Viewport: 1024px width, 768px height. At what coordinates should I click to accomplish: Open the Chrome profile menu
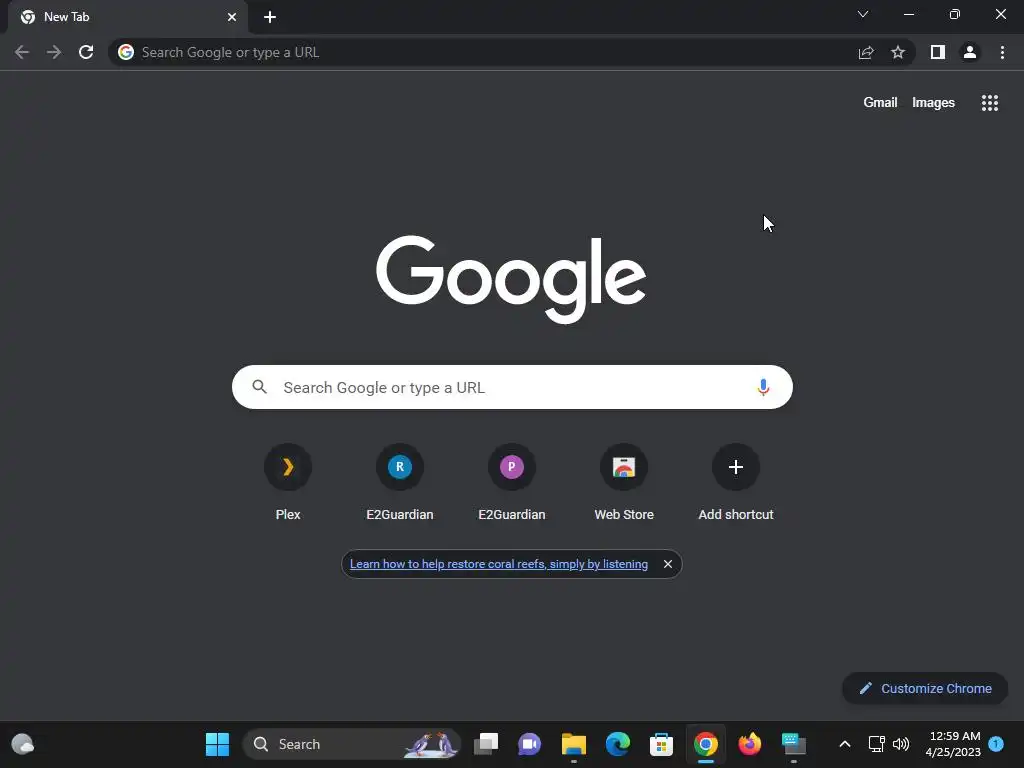click(970, 52)
